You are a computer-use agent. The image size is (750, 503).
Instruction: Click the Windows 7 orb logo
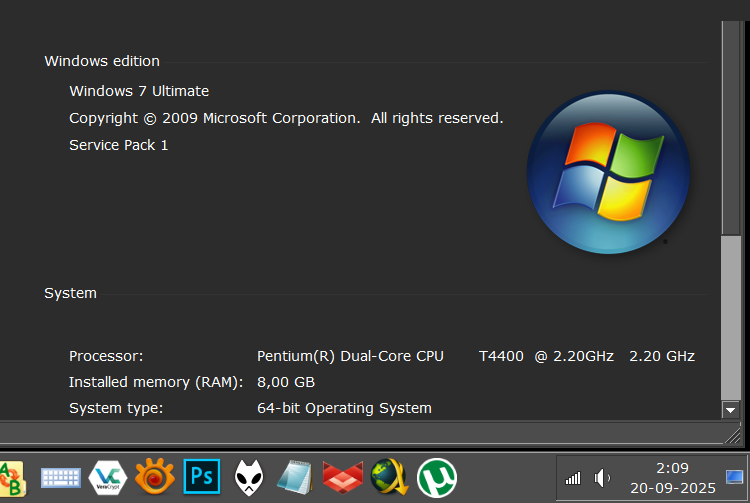point(608,172)
